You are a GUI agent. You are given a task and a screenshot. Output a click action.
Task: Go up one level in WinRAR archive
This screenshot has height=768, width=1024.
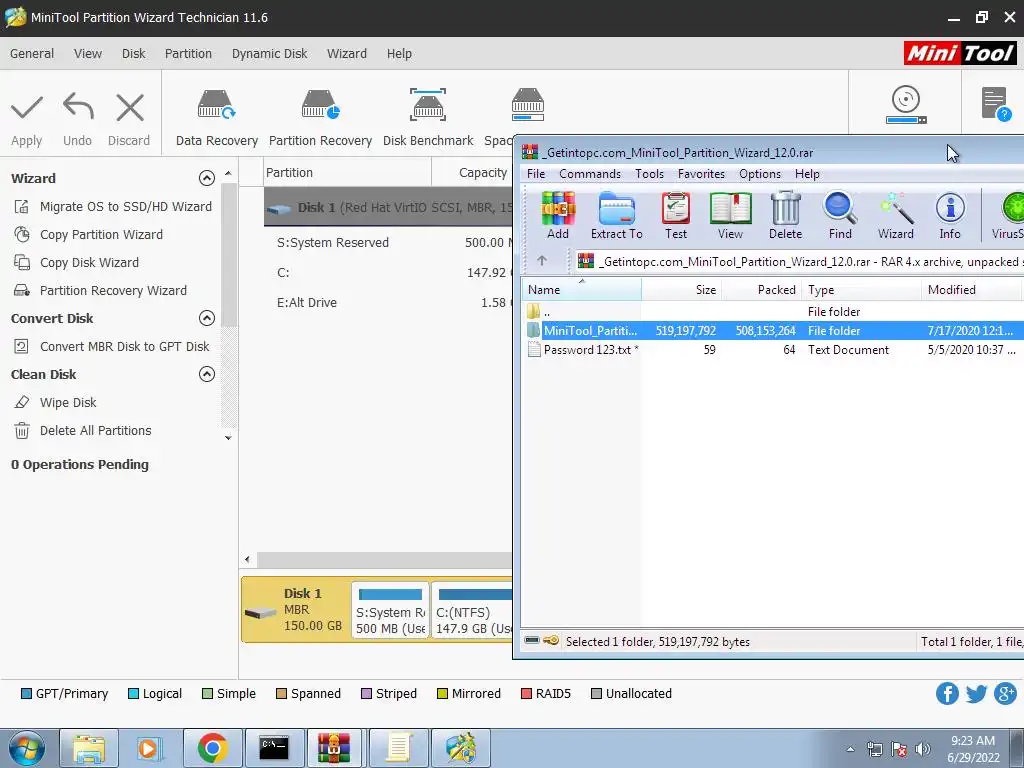tap(542, 261)
